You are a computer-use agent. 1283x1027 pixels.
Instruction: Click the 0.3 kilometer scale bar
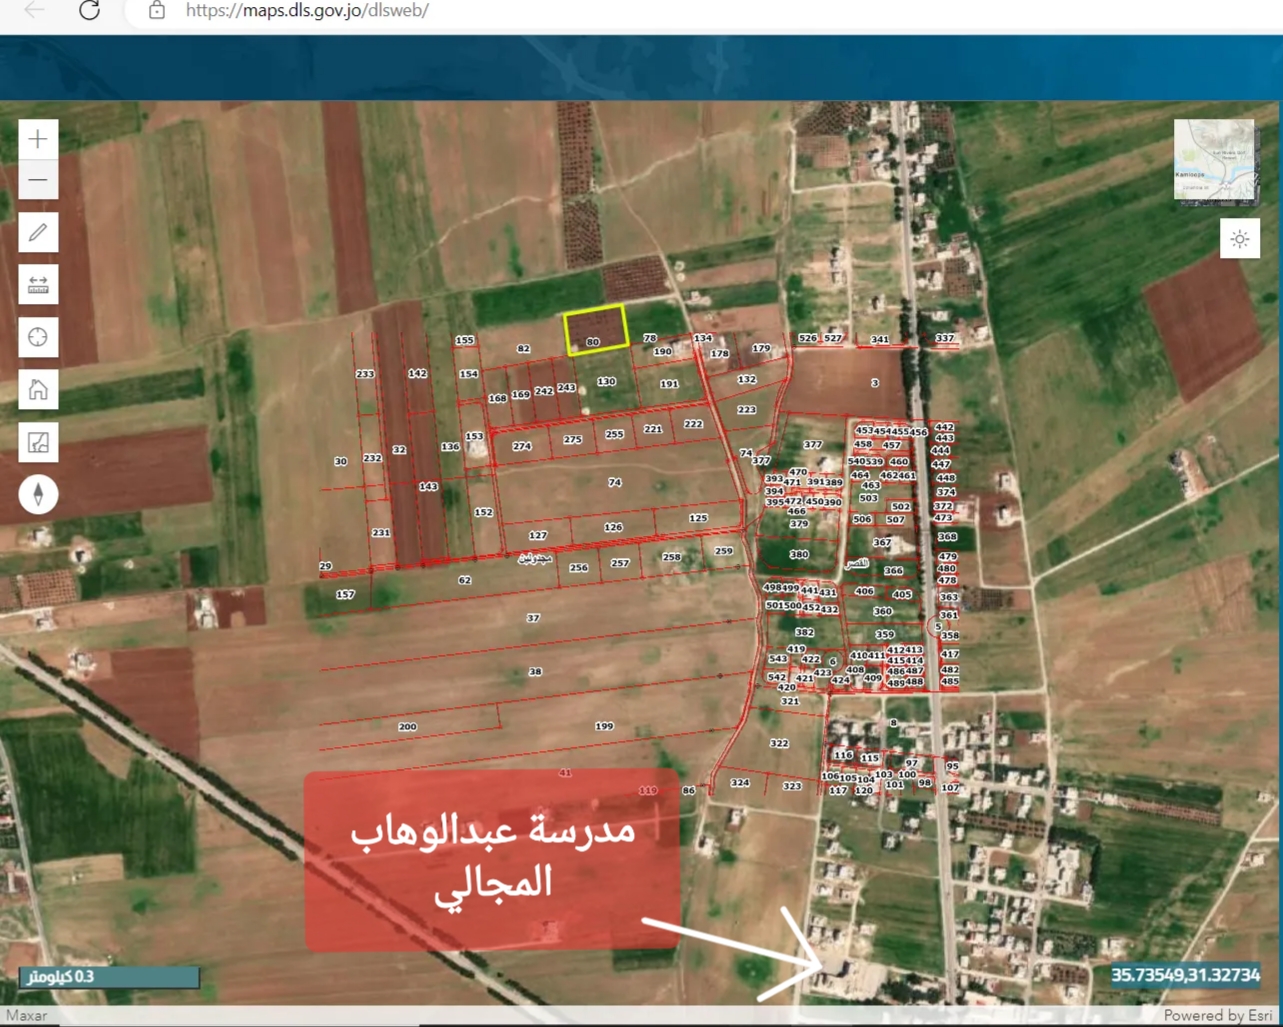click(x=109, y=977)
